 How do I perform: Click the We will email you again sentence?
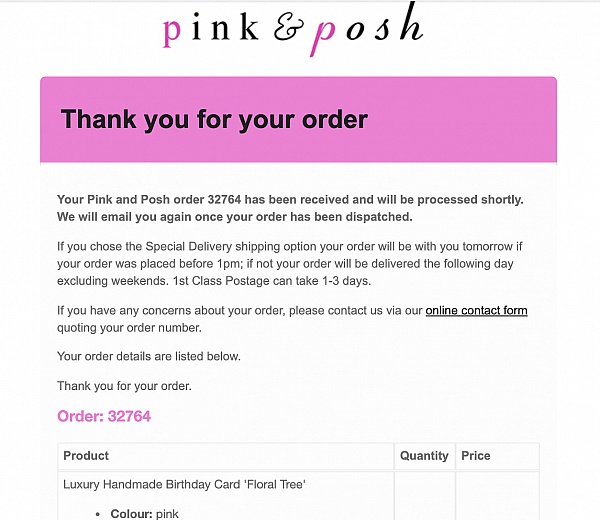coord(235,217)
